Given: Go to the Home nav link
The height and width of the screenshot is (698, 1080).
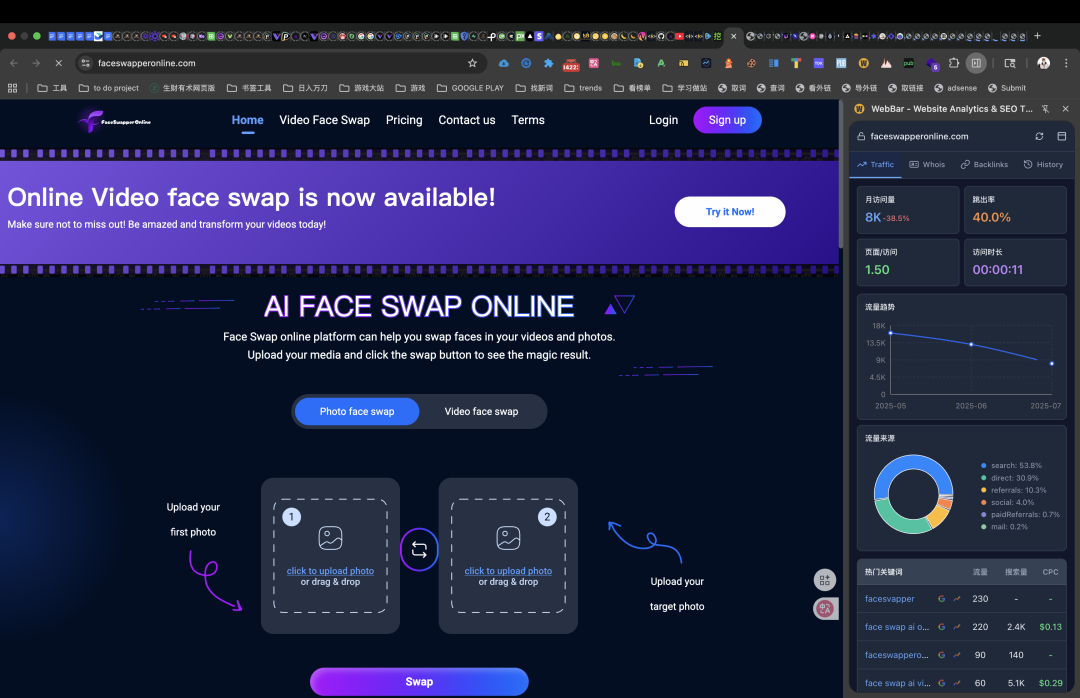Looking at the screenshot, I should coord(247,120).
